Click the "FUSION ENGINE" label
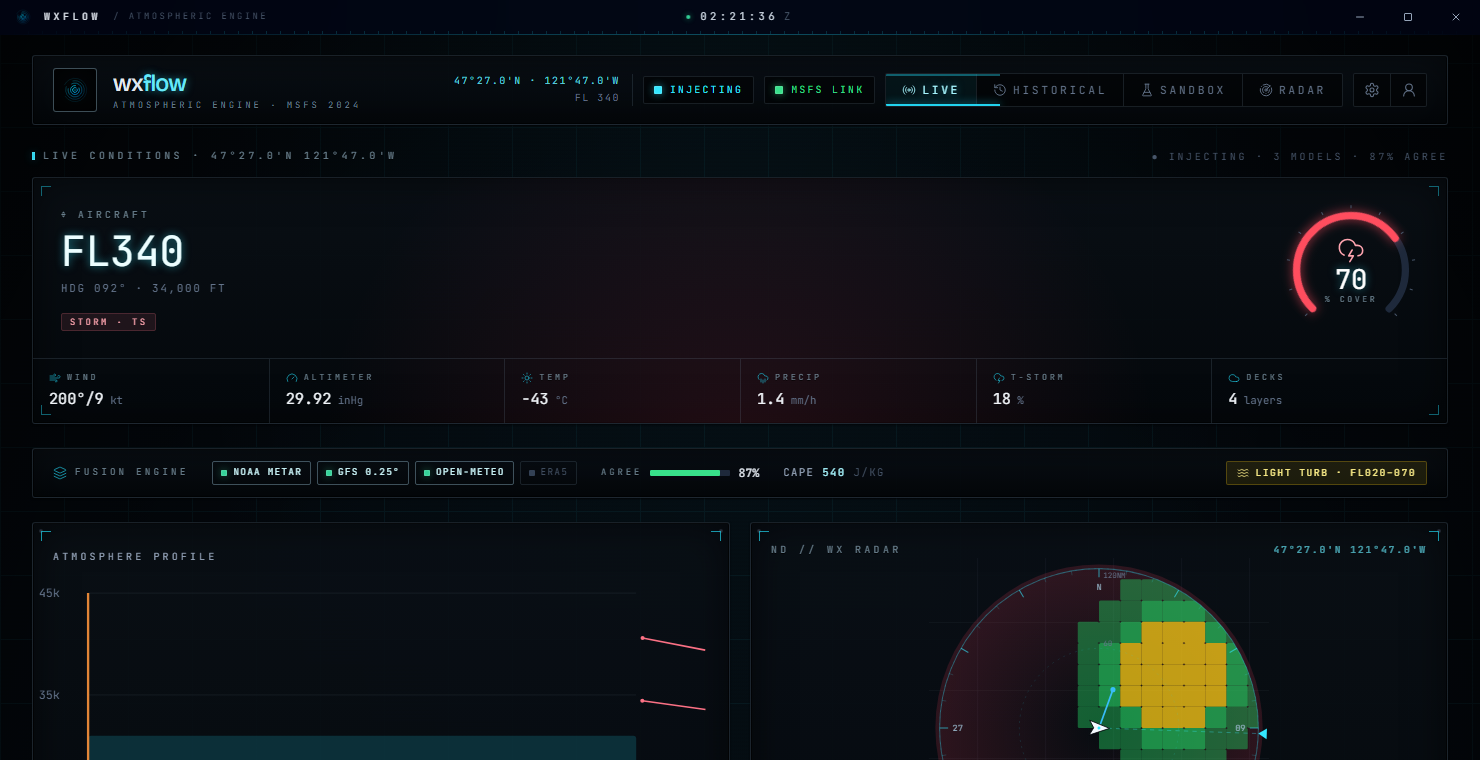Screen dimensions: 1480x760 point(131,472)
